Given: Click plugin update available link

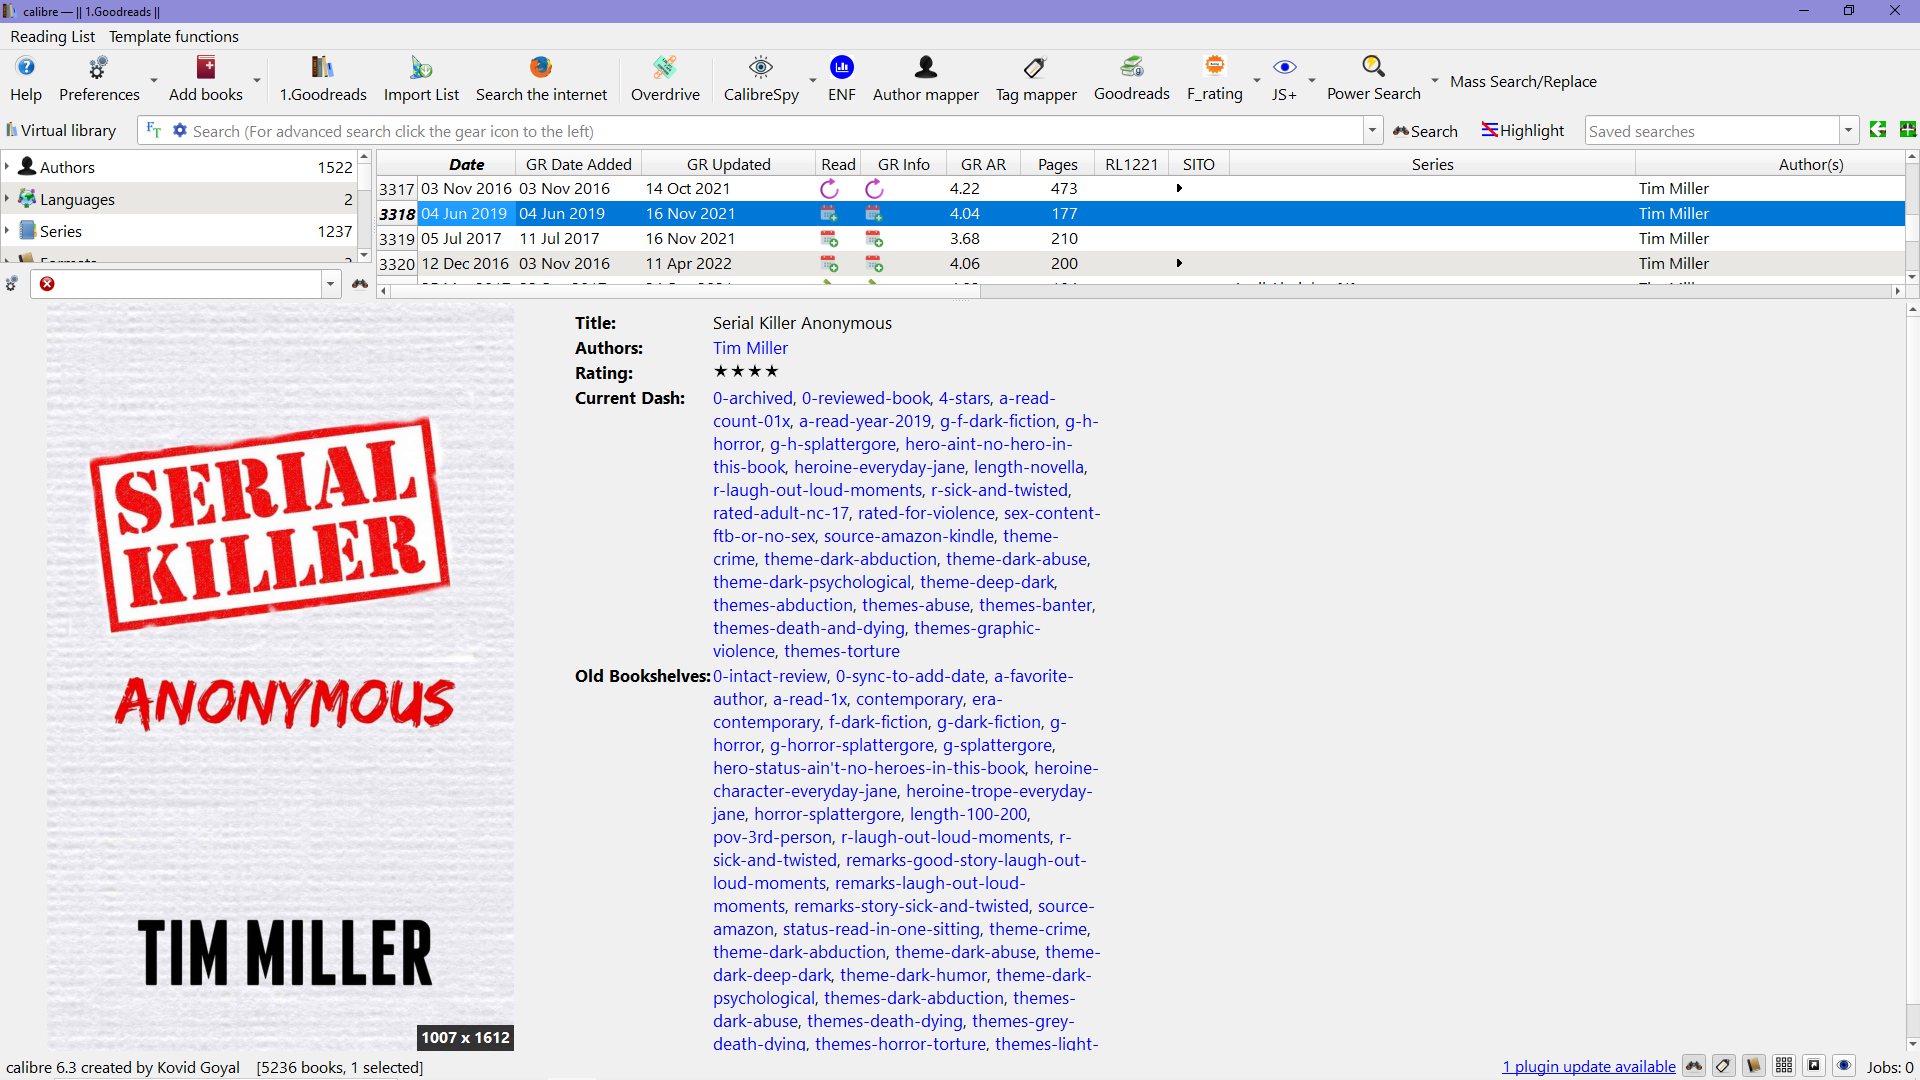Looking at the screenshot, I should click(1588, 1067).
